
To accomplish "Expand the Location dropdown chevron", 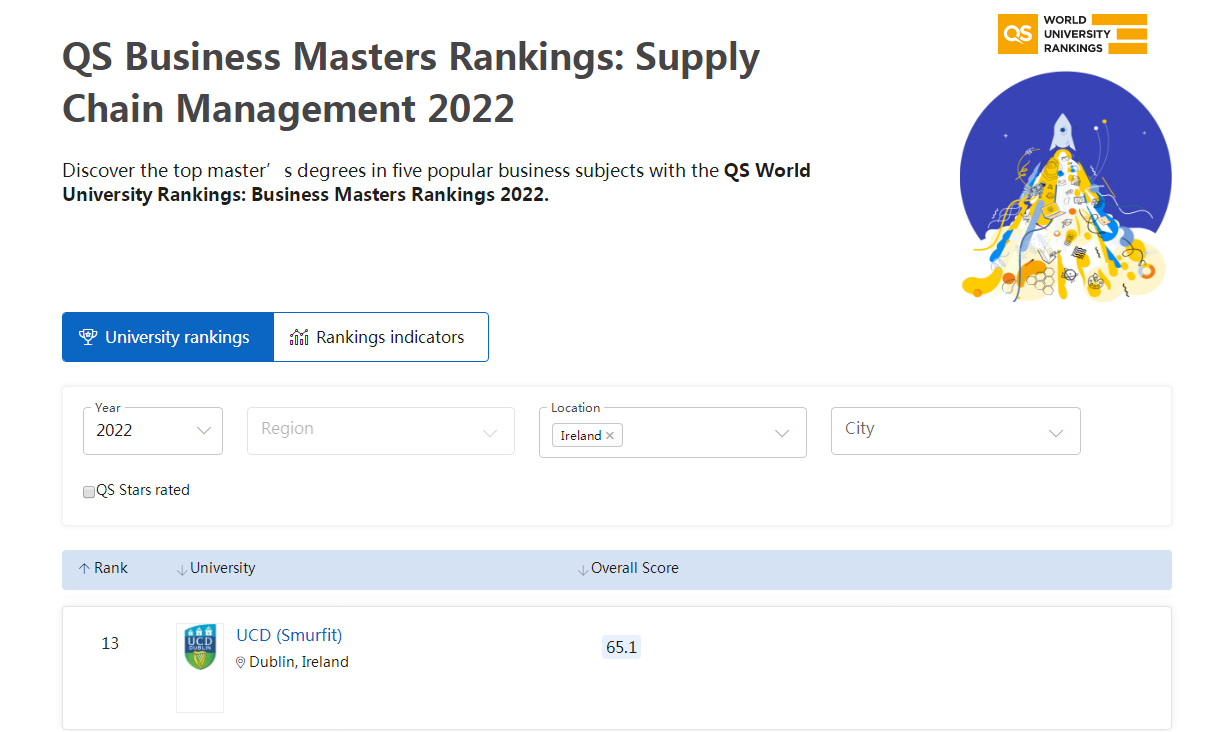I will [782, 433].
